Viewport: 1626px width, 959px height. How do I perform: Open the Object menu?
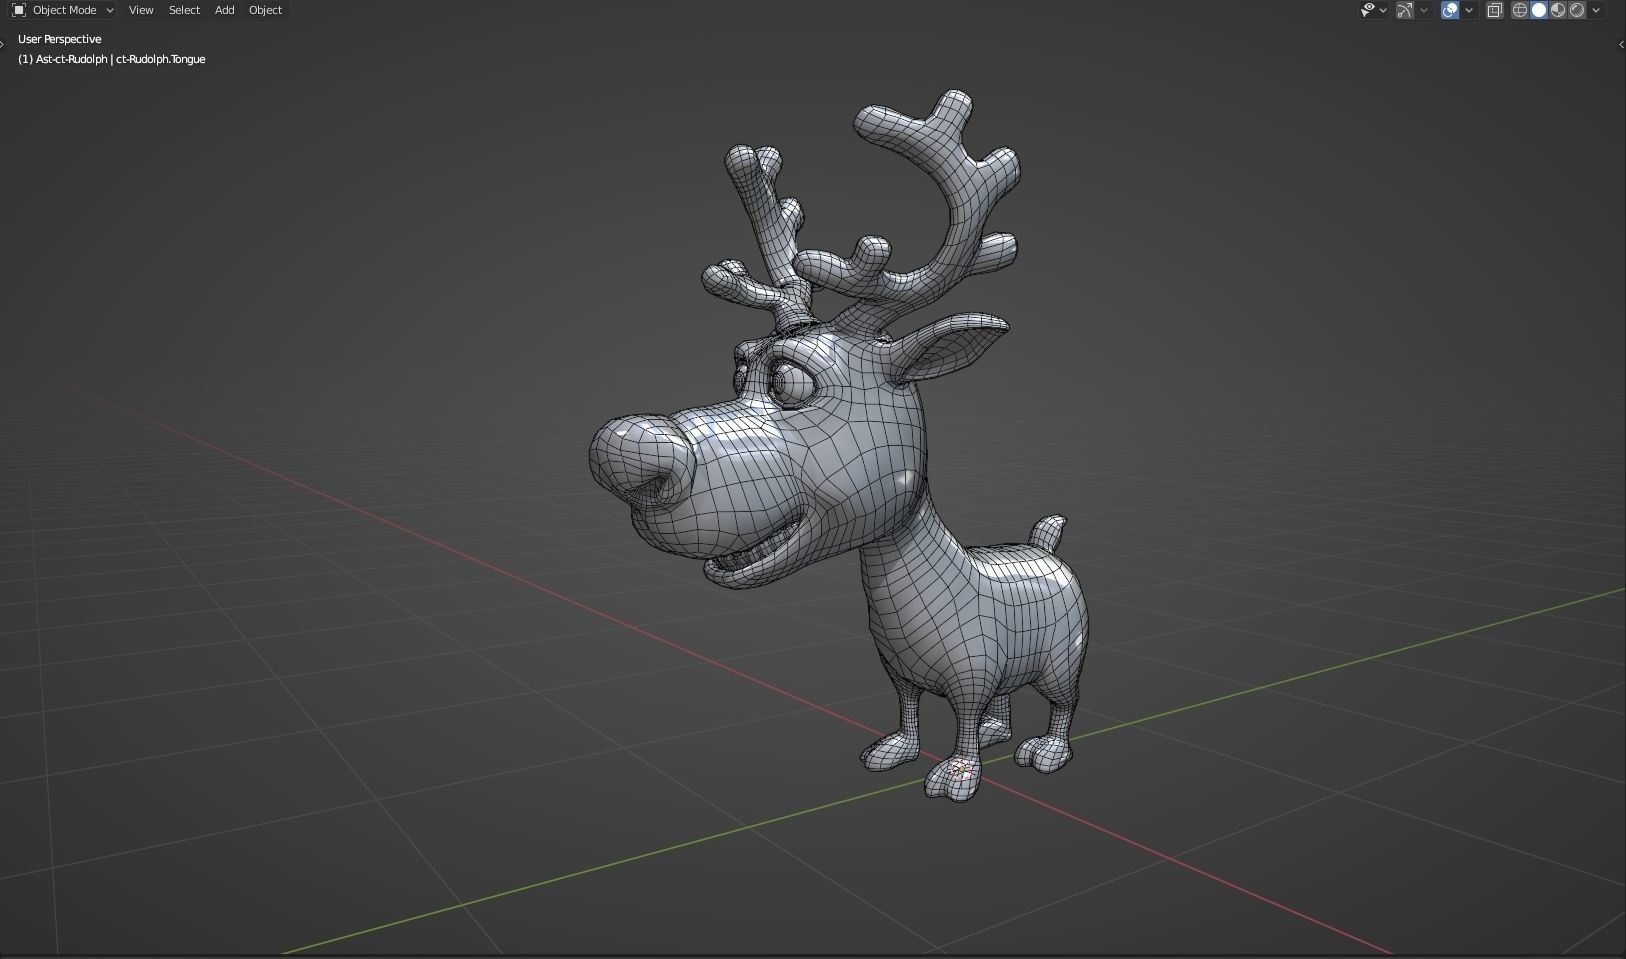point(265,10)
